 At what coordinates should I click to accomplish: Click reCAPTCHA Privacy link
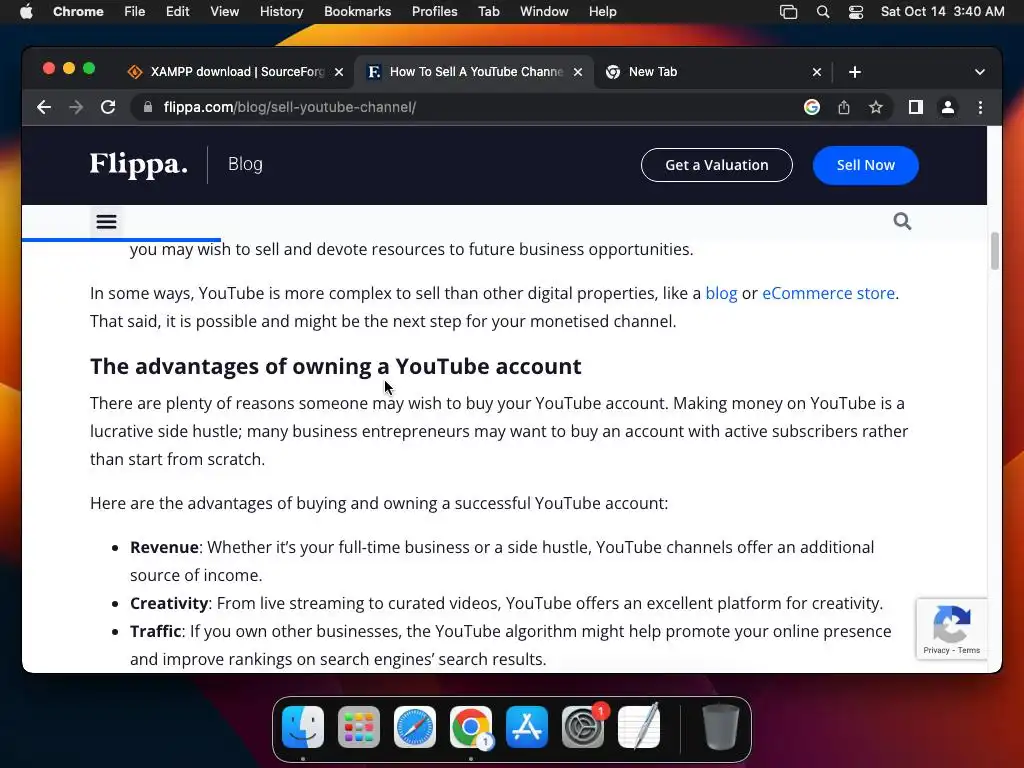point(936,650)
